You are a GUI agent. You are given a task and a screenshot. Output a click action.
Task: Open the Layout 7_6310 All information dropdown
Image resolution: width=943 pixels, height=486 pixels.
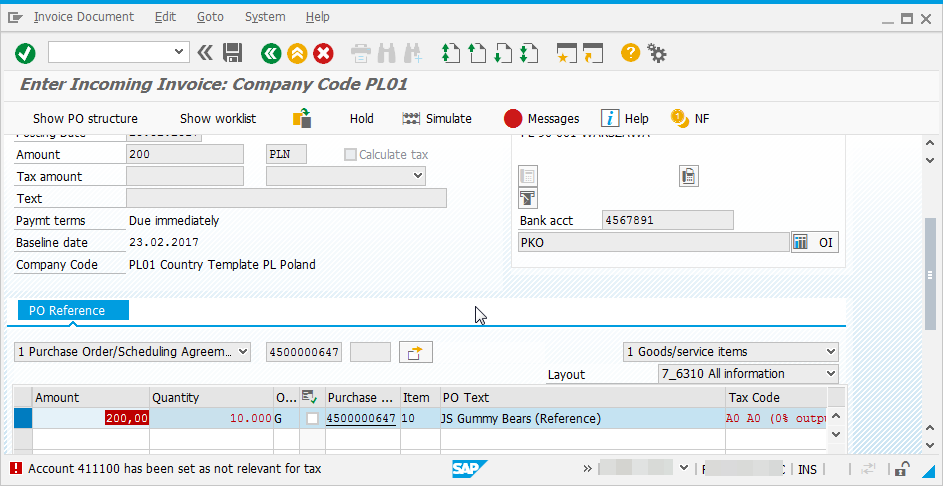tap(830, 374)
